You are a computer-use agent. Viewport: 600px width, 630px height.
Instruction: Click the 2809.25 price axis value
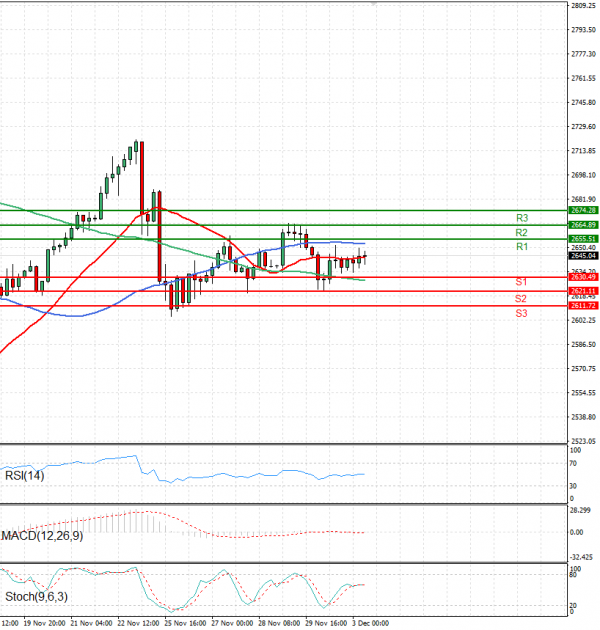point(584,6)
